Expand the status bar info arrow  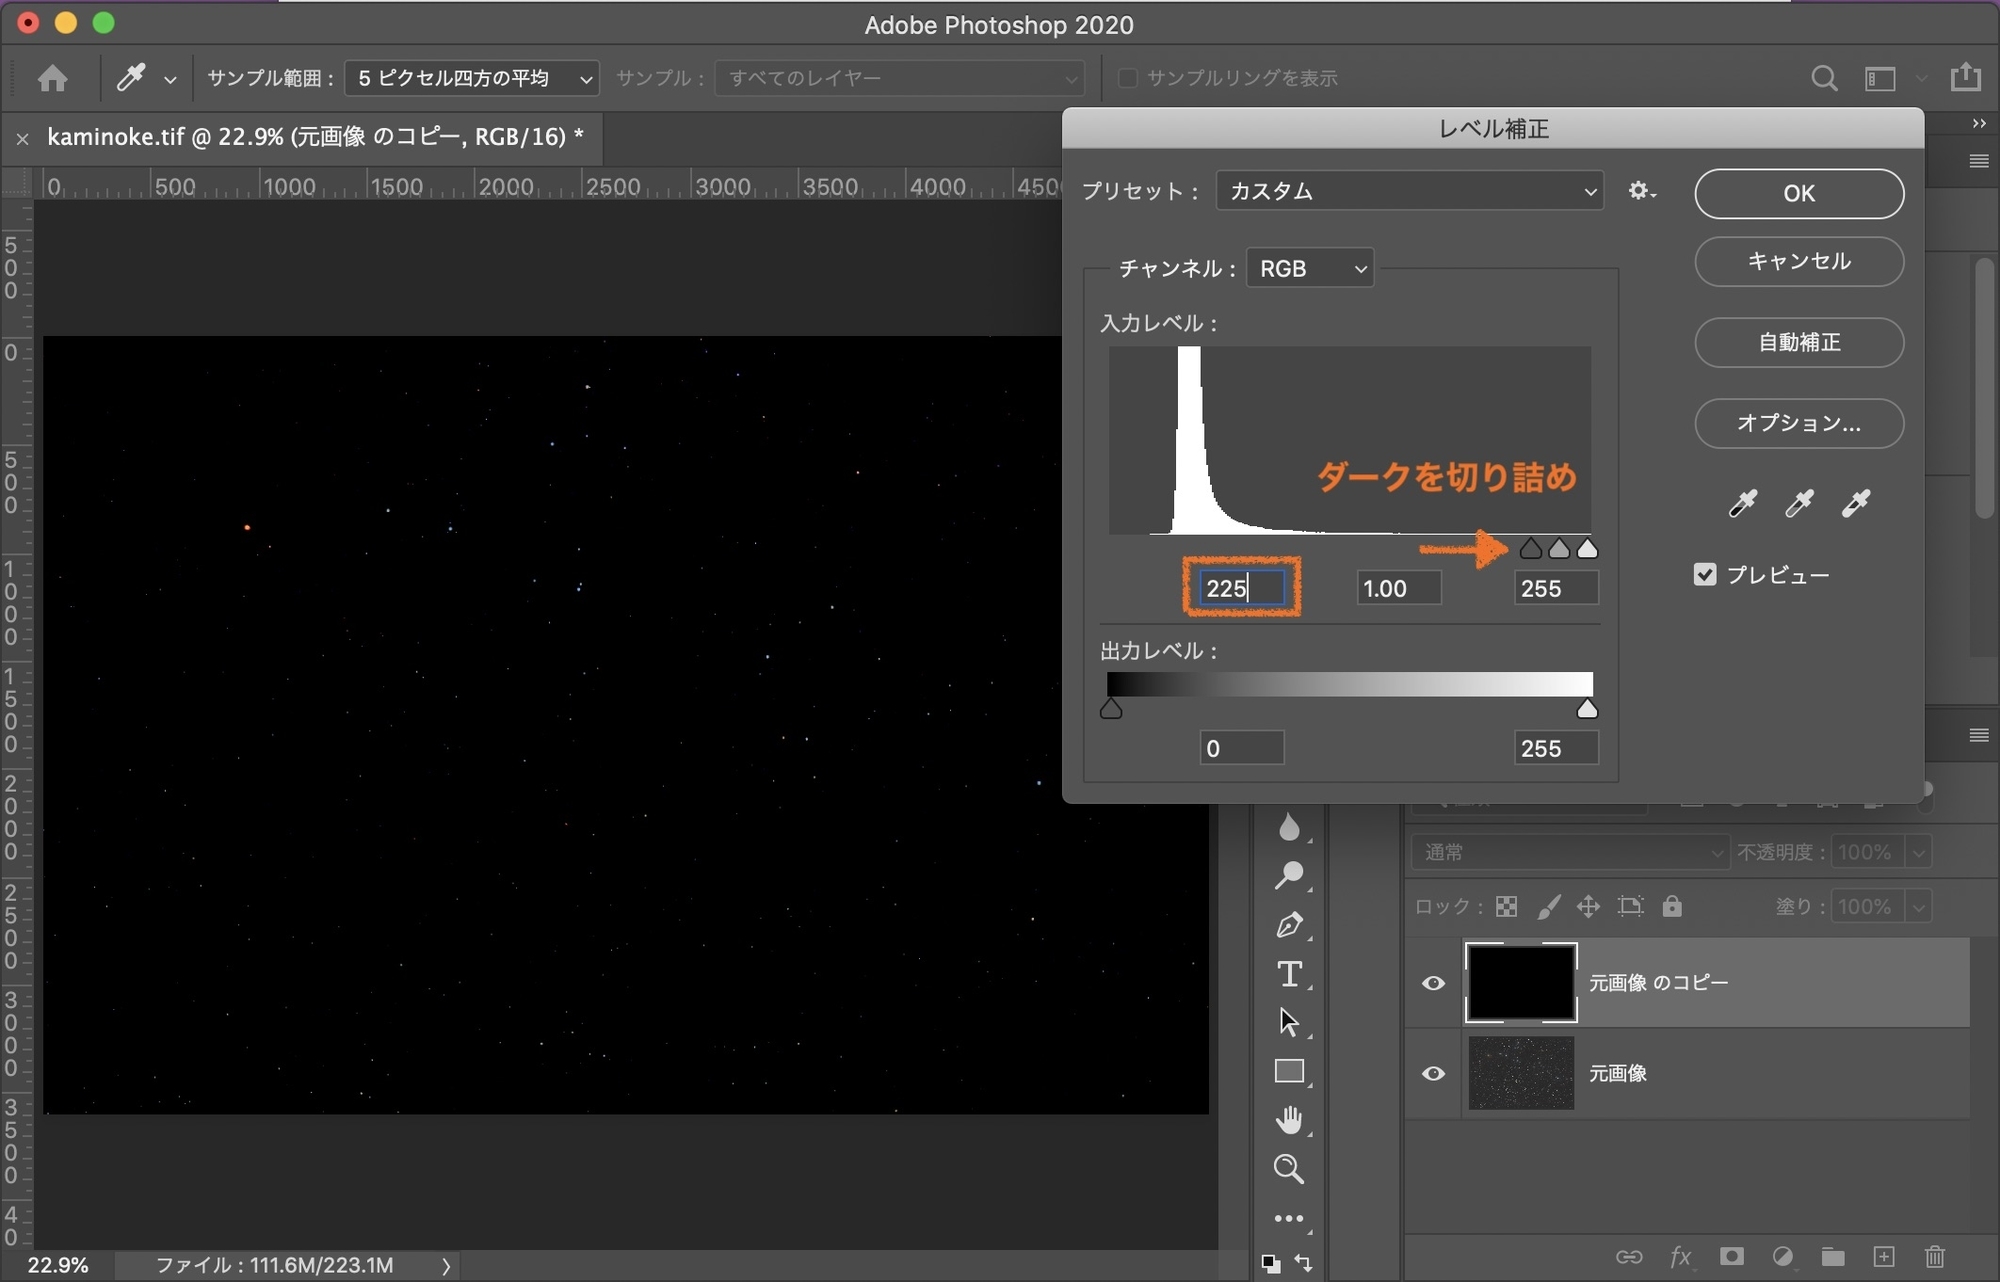(446, 1265)
